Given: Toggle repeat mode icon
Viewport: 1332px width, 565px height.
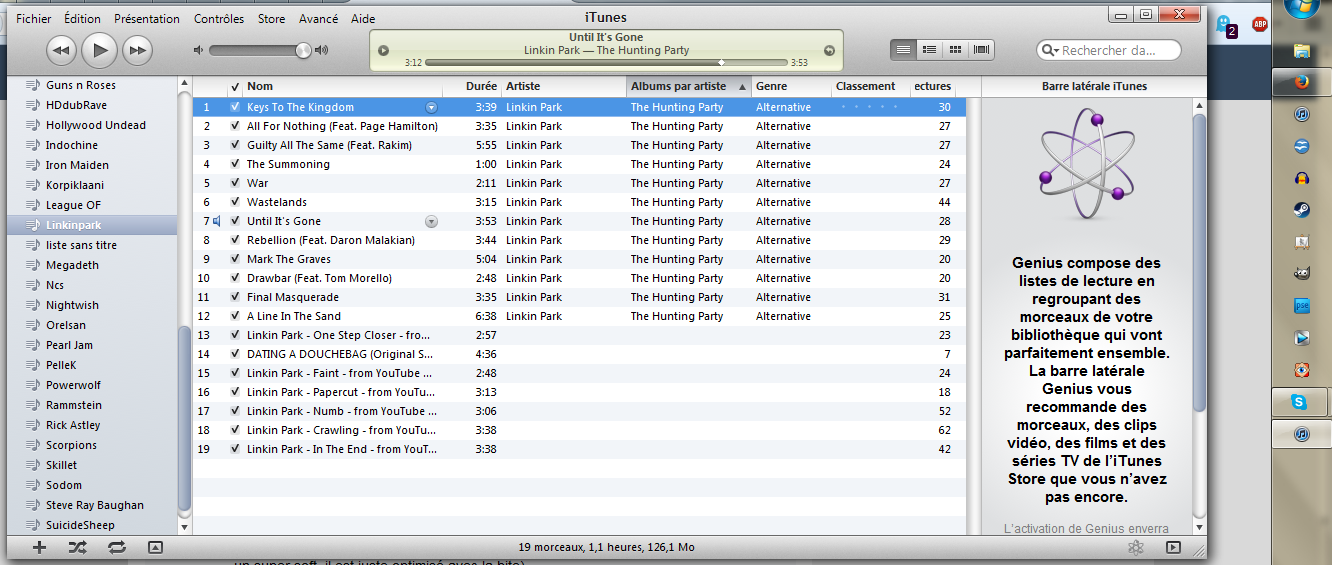Looking at the screenshot, I should [x=117, y=547].
